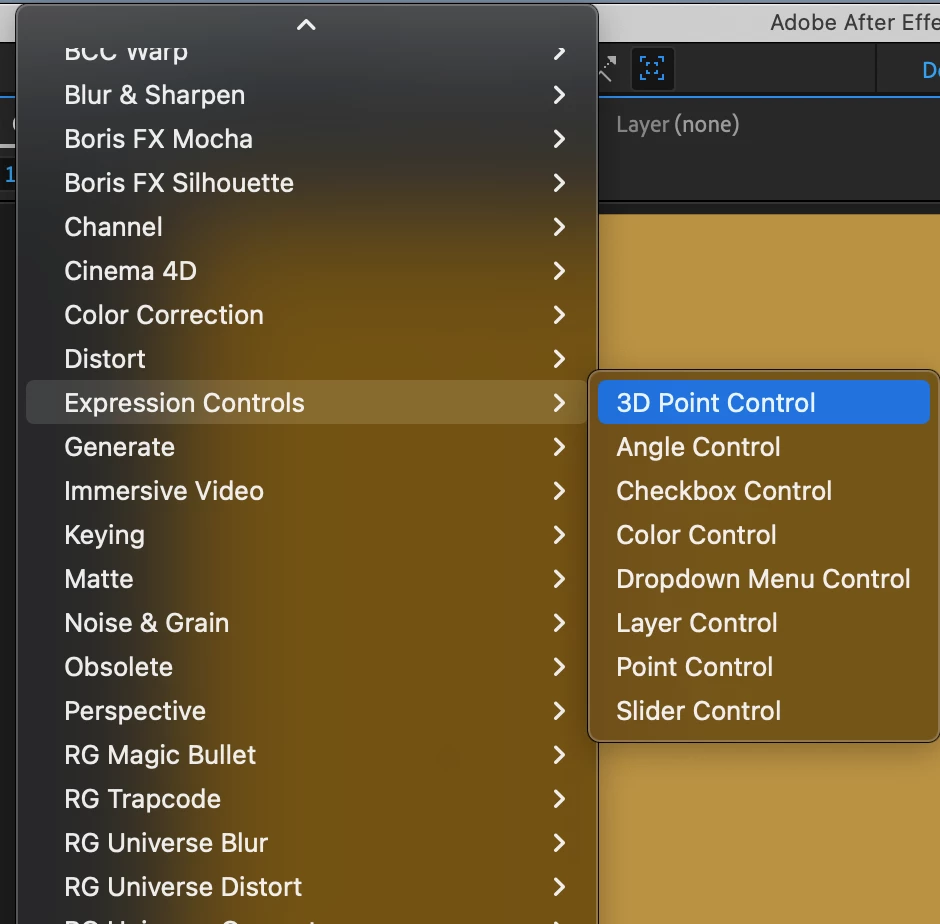Click the menu scroll-up arrow

pos(306,25)
